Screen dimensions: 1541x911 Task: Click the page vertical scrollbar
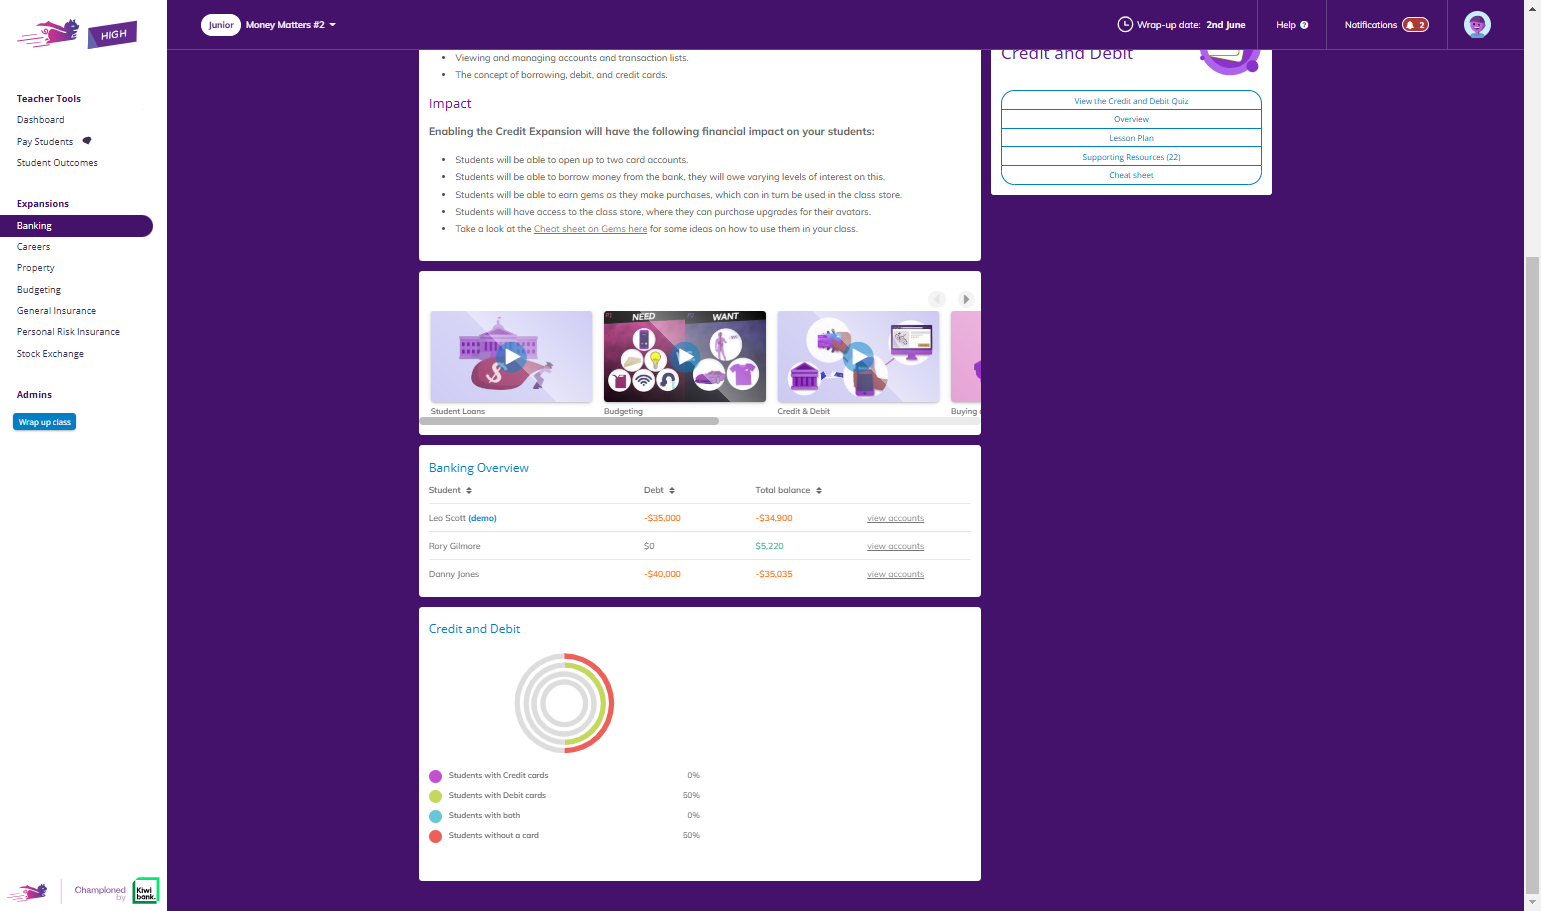pyautogui.click(x=1532, y=575)
